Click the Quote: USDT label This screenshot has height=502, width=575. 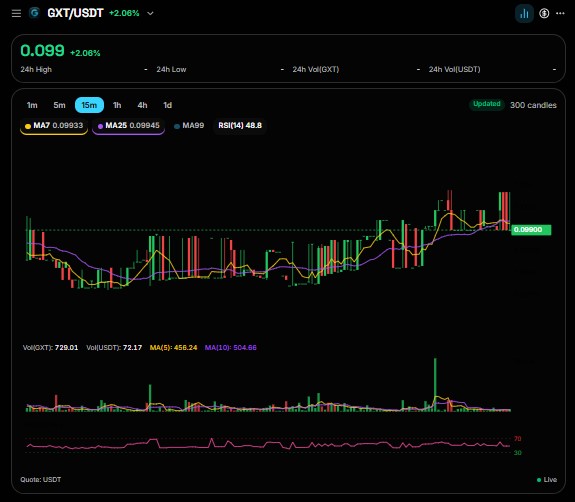tap(41, 480)
